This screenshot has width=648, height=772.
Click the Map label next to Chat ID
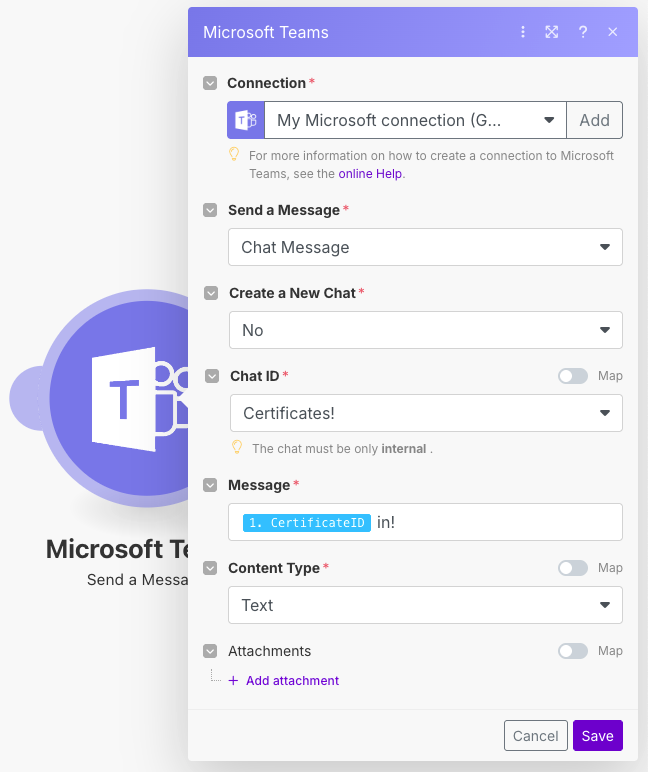(x=610, y=376)
